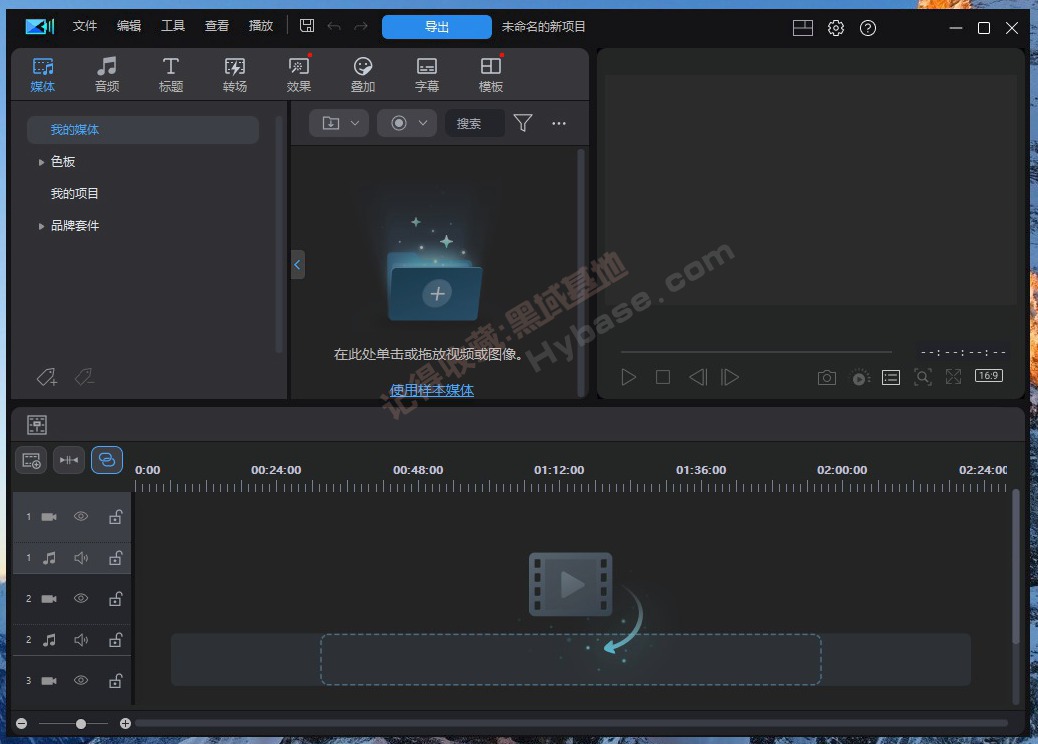Take a snapshot with the camera icon
This screenshot has height=744, width=1038.
pos(827,377)
